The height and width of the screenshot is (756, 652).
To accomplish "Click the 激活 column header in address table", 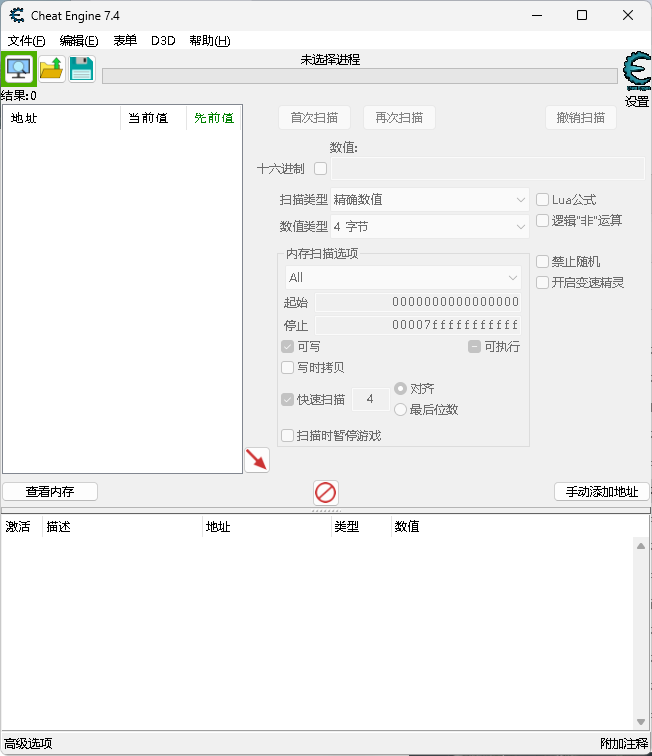I will (22, 526).
